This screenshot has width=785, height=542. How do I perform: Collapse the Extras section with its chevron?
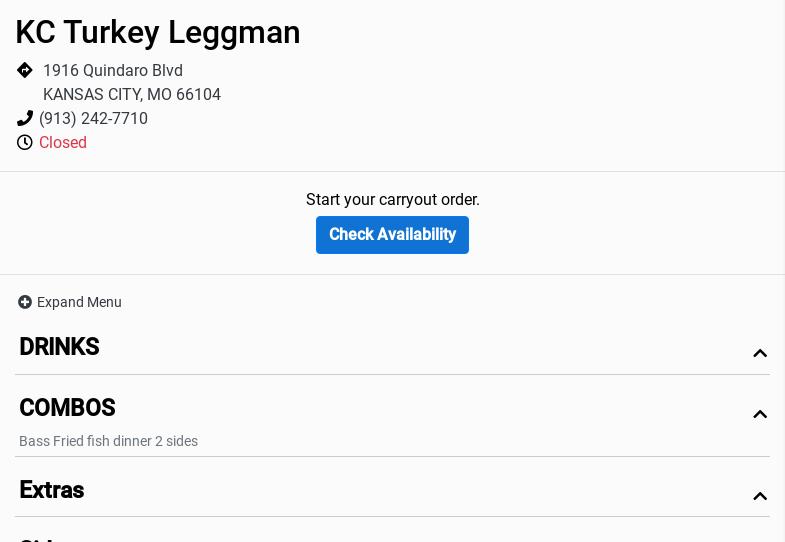click(x=760, y=496)
